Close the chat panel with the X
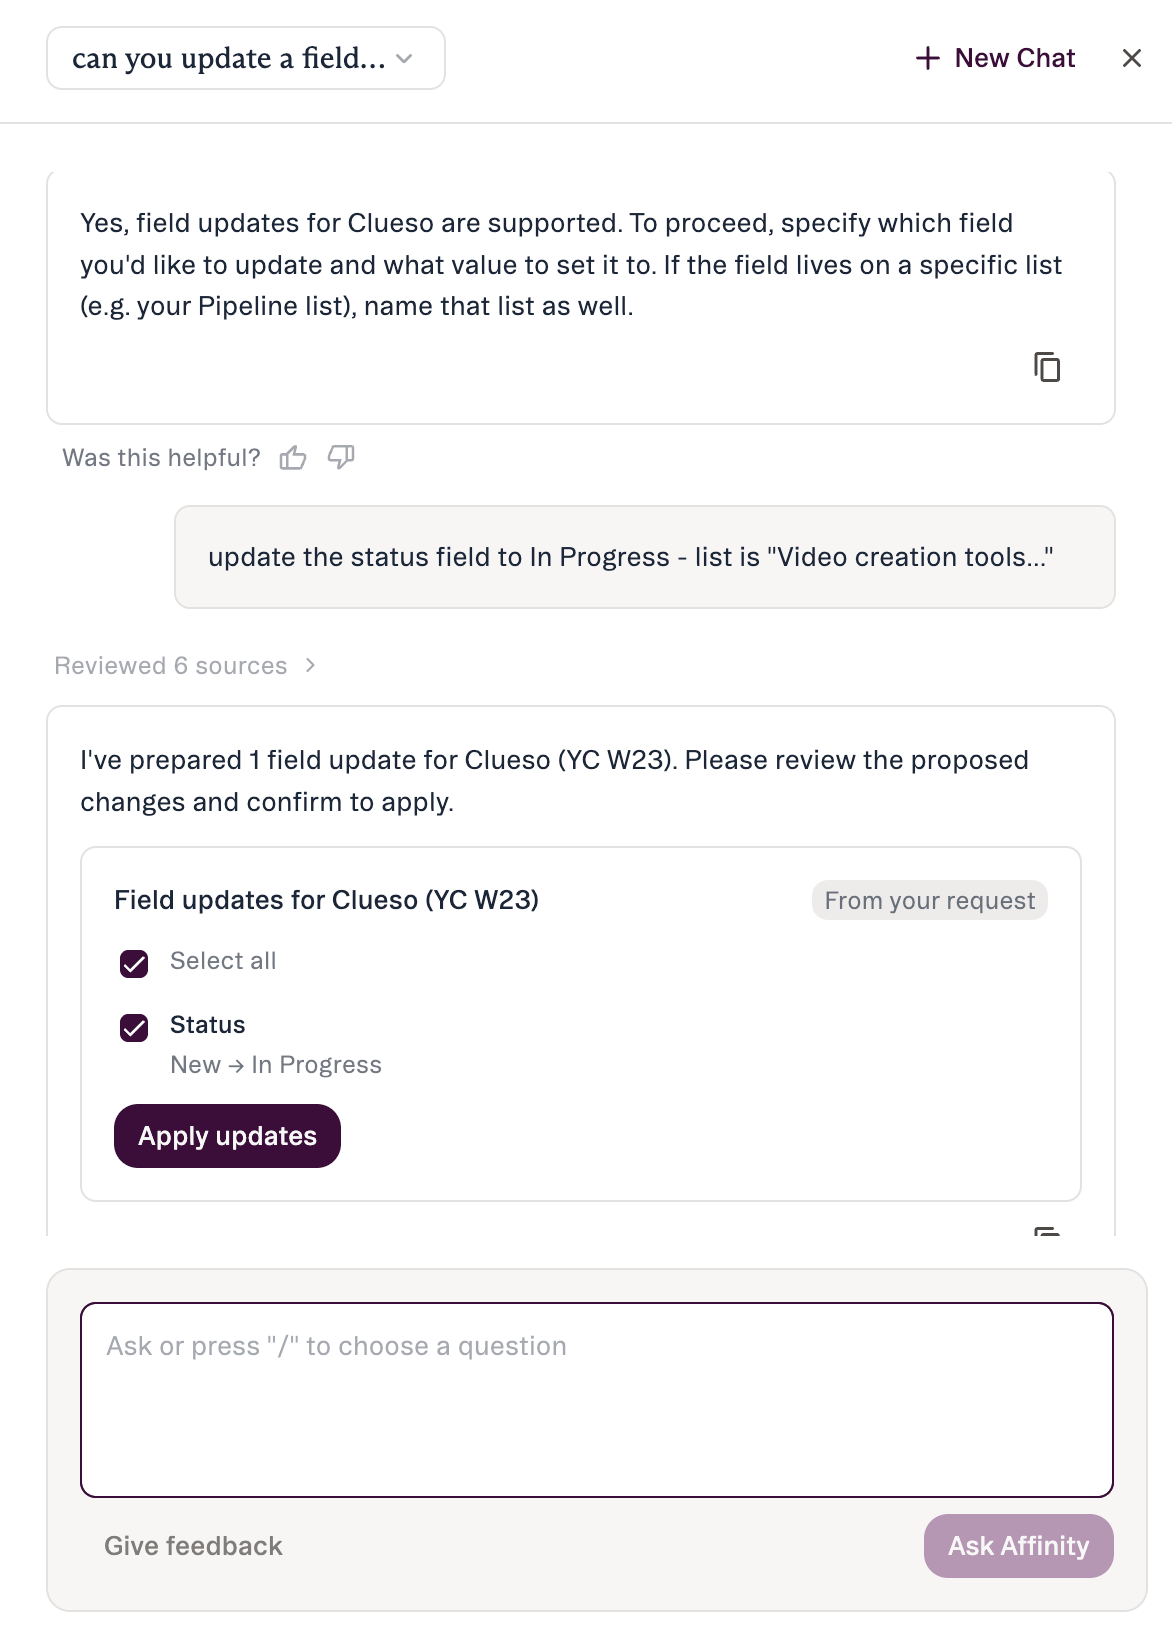This screenshot has width=1172, height=1640. (x=1132, y=58)
